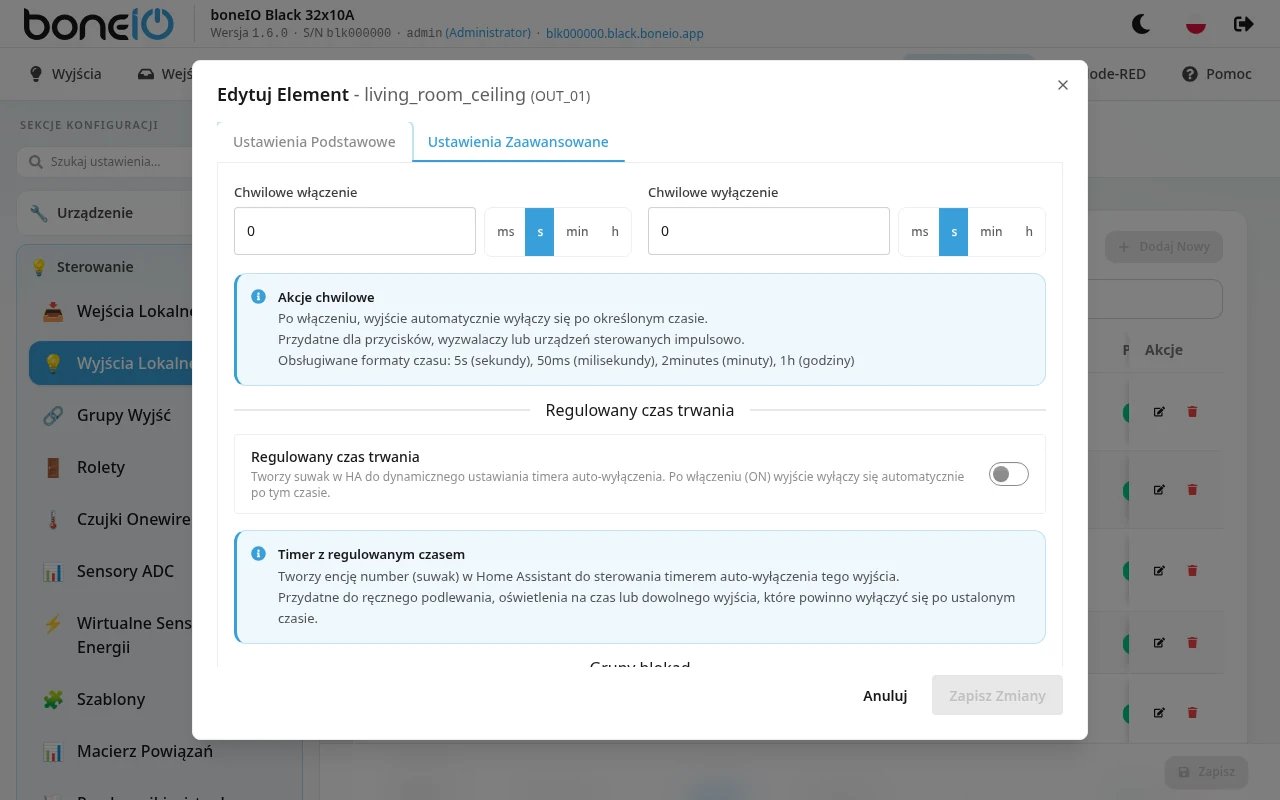Select s unit for Chwilowe włączenie

pos(540,232)
